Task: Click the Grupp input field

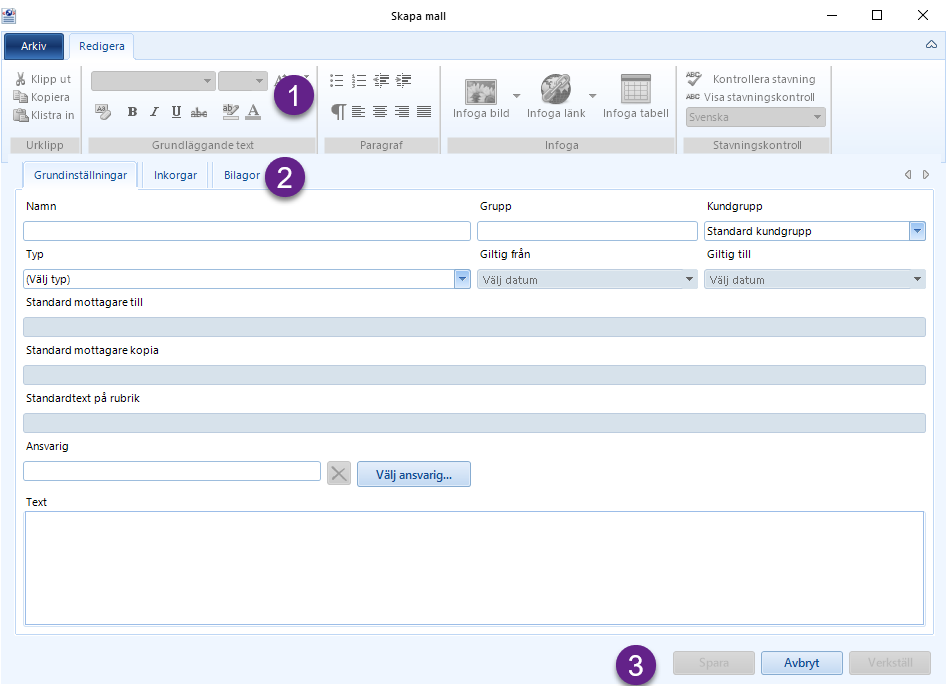Action: [587, 231]
